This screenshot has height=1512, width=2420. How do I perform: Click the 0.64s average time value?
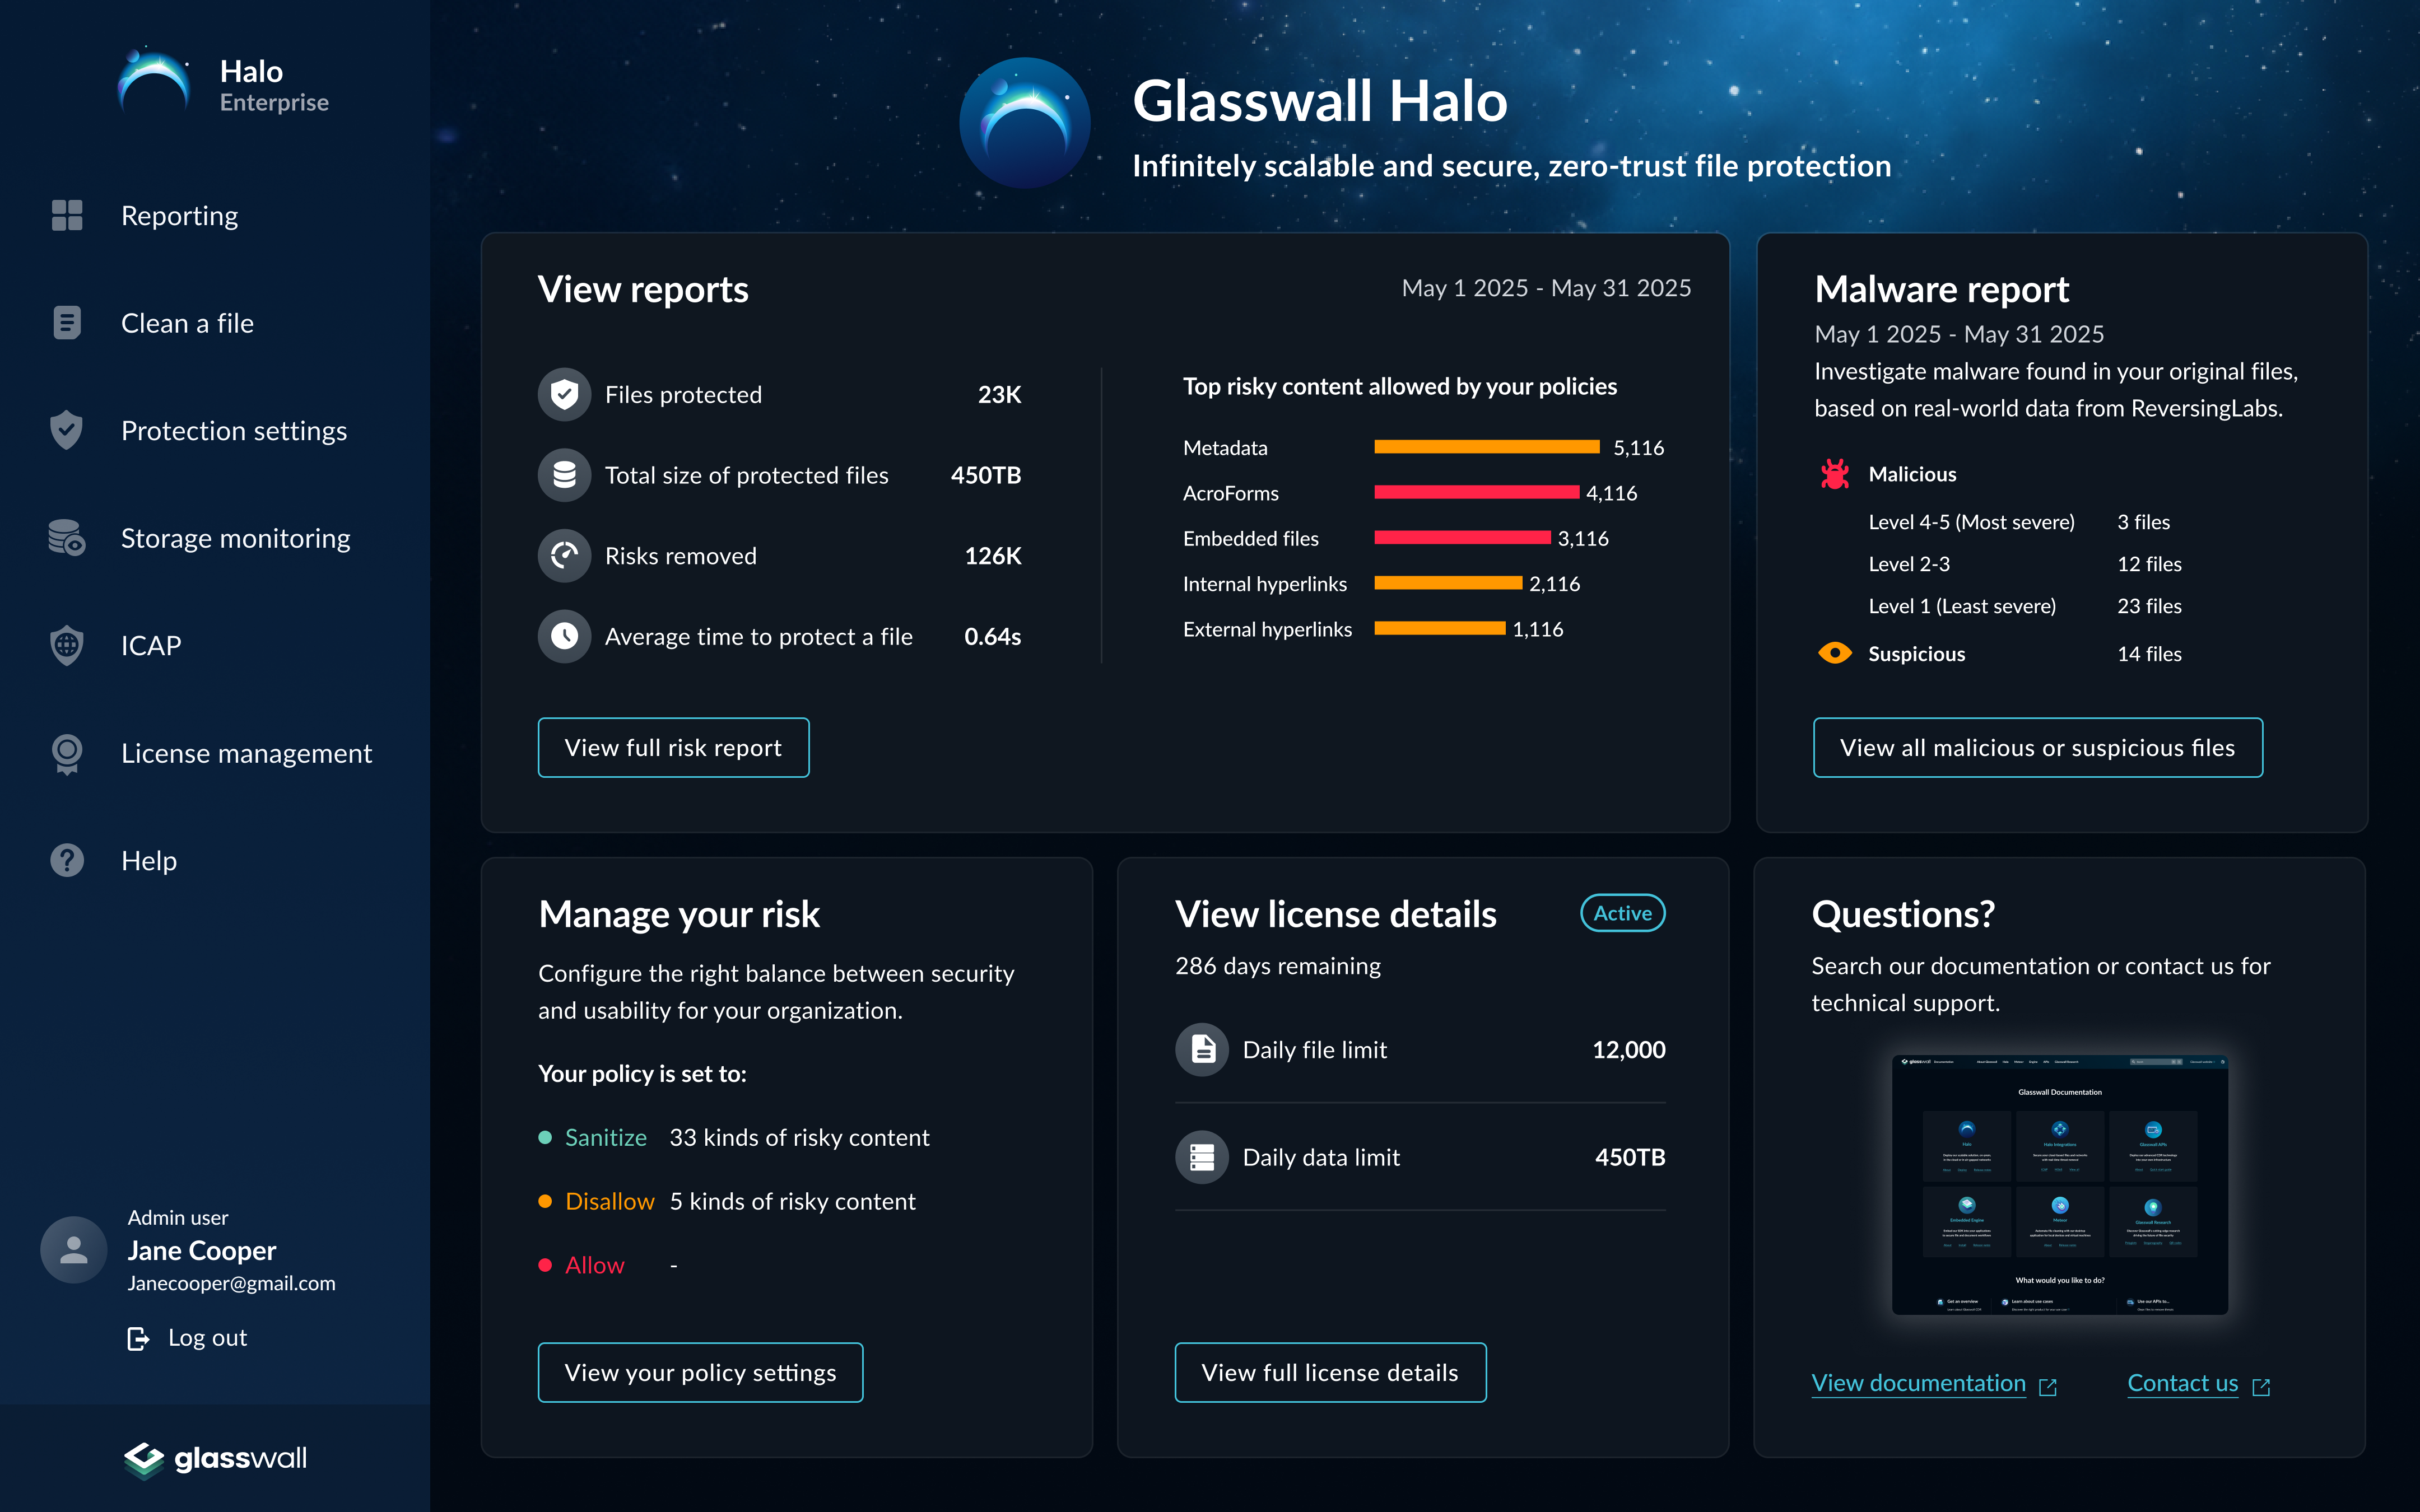click(x=993, y=636)
